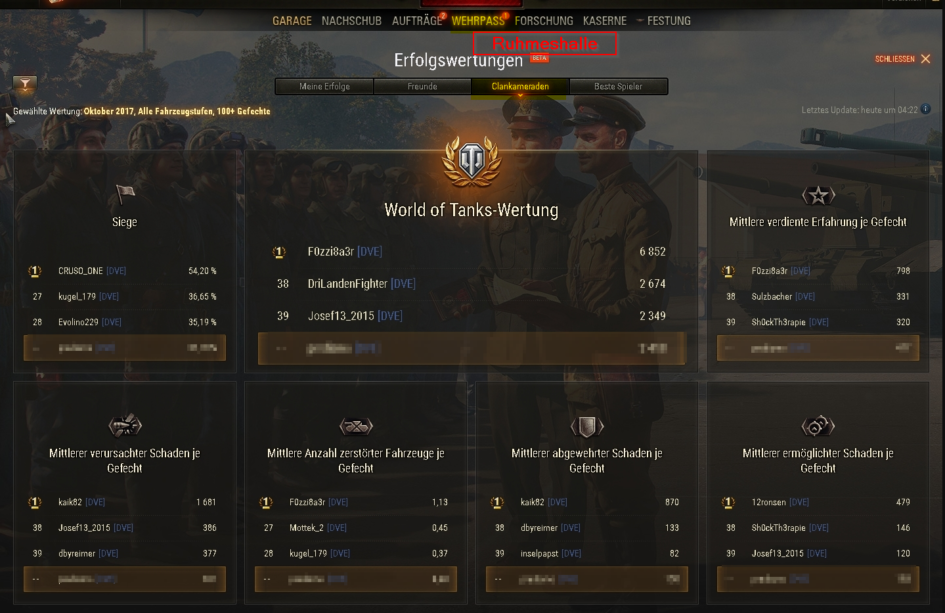Switch to the Beste Spieler tab
The height and width of the screenshot is (613, 945).
click(x=618, y=86)
